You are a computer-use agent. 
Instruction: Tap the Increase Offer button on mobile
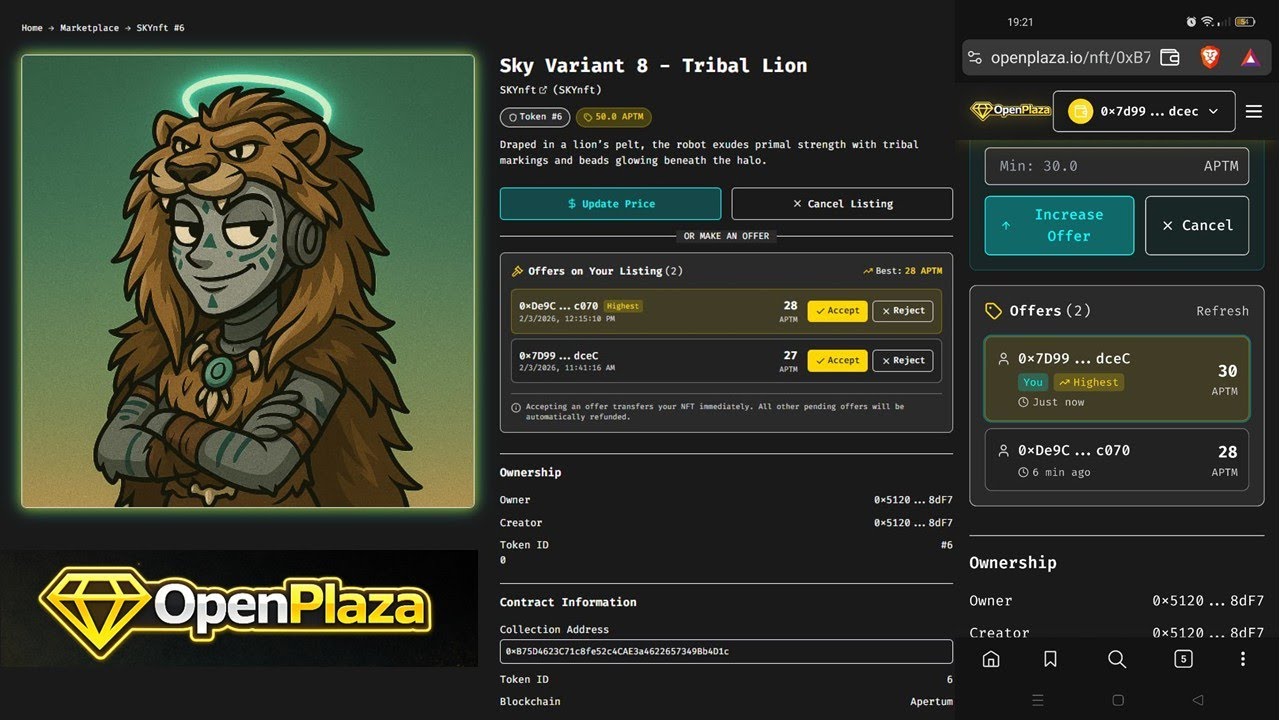(x=1059, y=225)
